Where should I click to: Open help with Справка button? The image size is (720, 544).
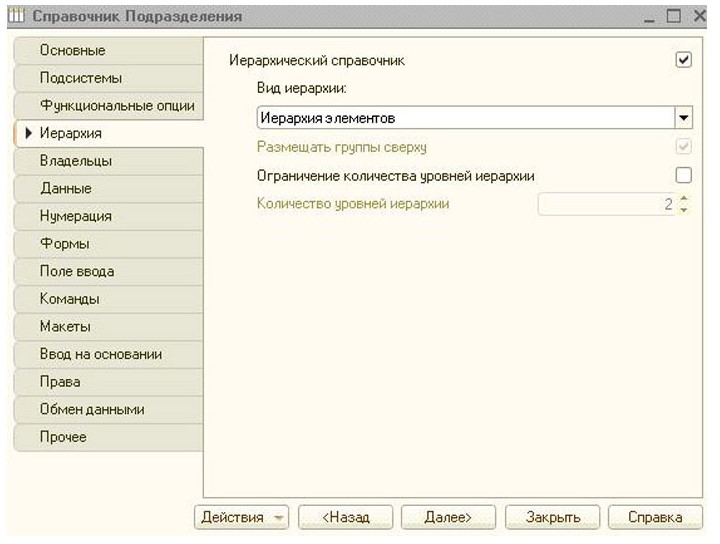(654, 517)
